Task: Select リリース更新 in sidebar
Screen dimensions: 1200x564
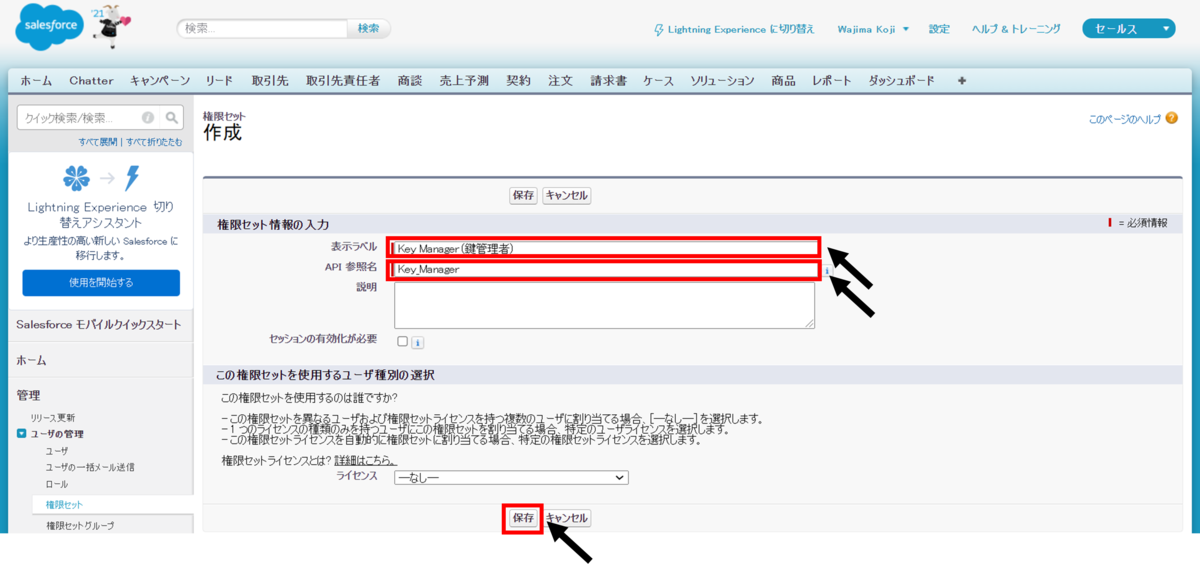Action: 53,417
